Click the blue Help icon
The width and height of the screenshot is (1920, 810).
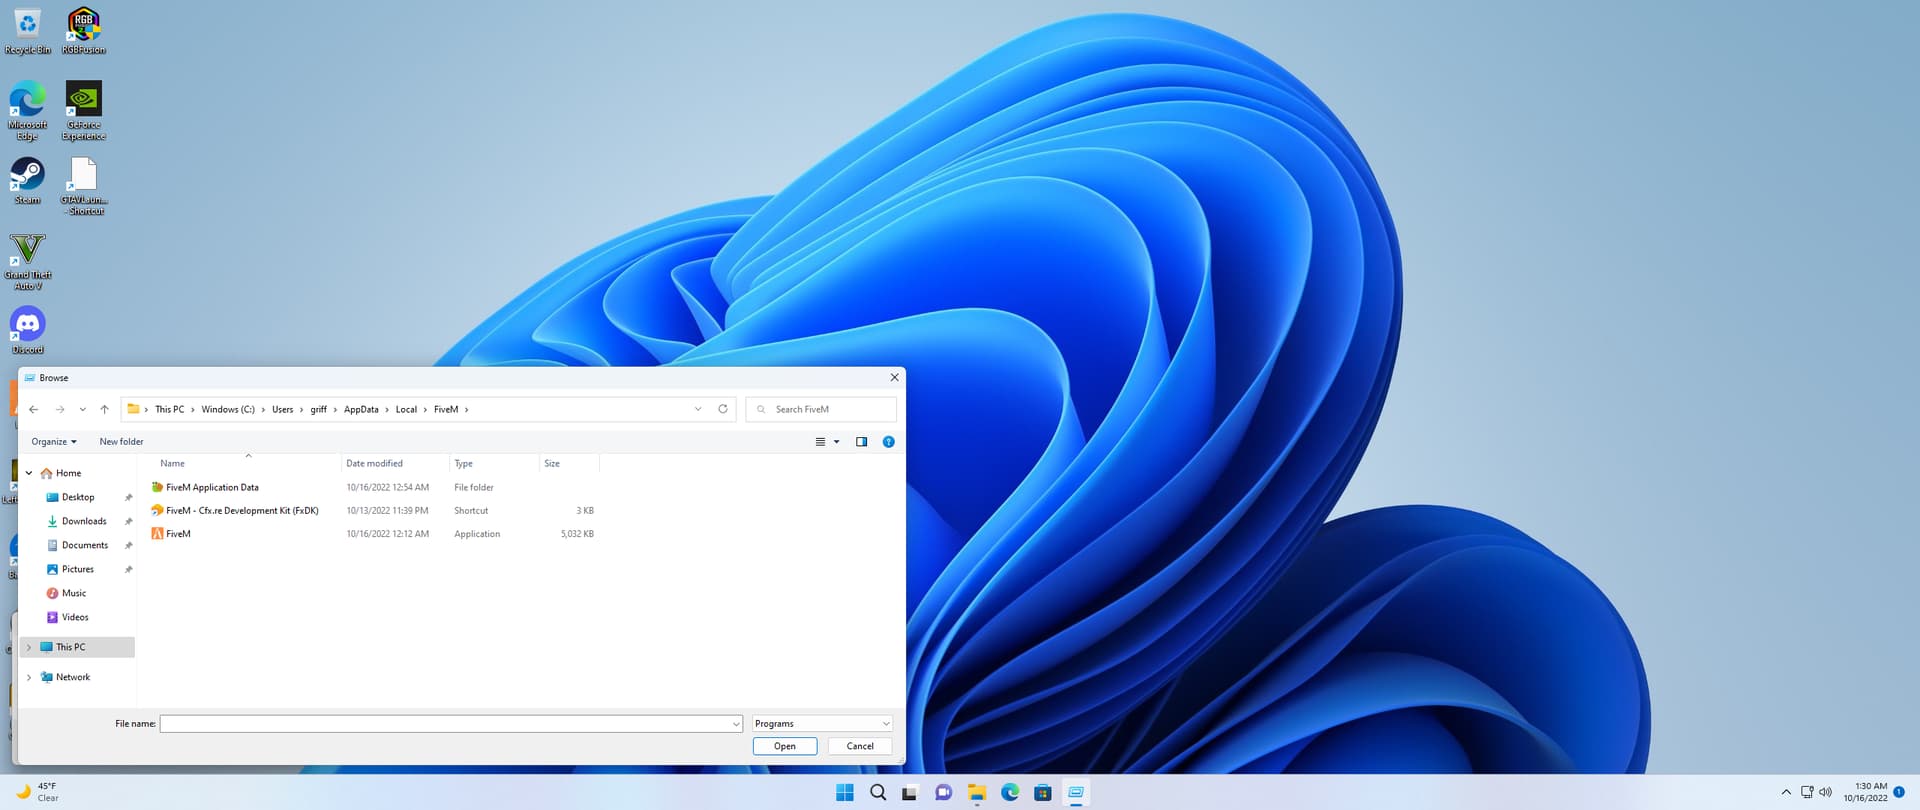[888, 442]
